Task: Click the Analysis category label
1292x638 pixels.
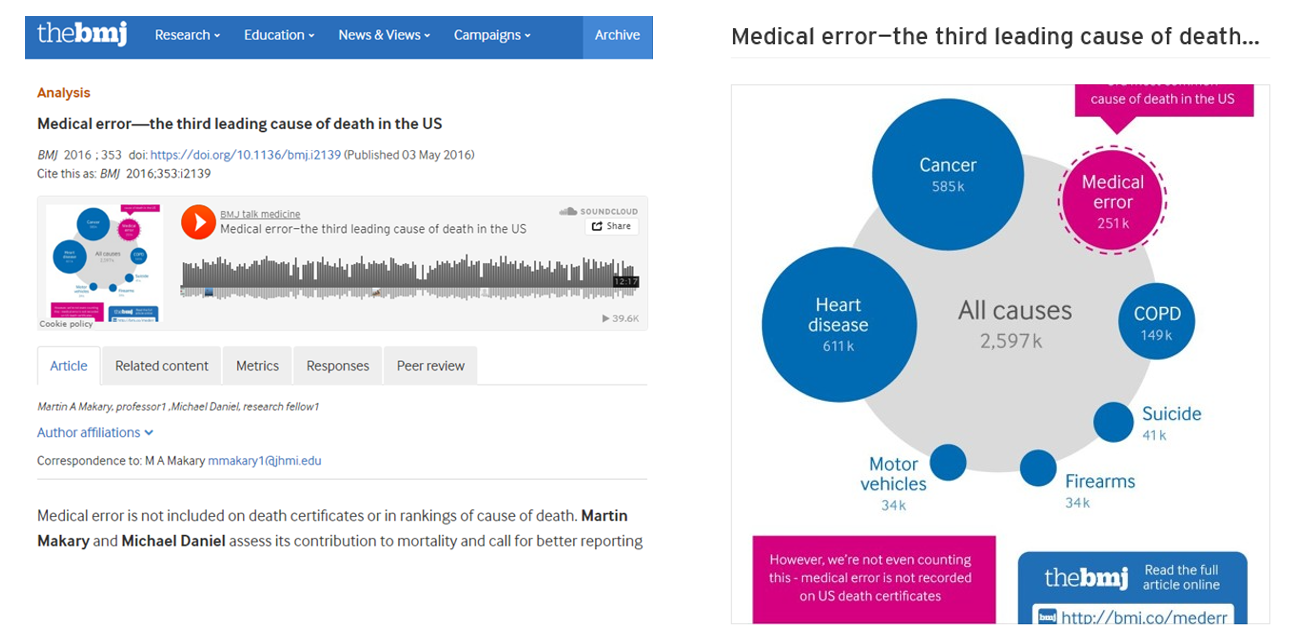Action: coord(64,93)
